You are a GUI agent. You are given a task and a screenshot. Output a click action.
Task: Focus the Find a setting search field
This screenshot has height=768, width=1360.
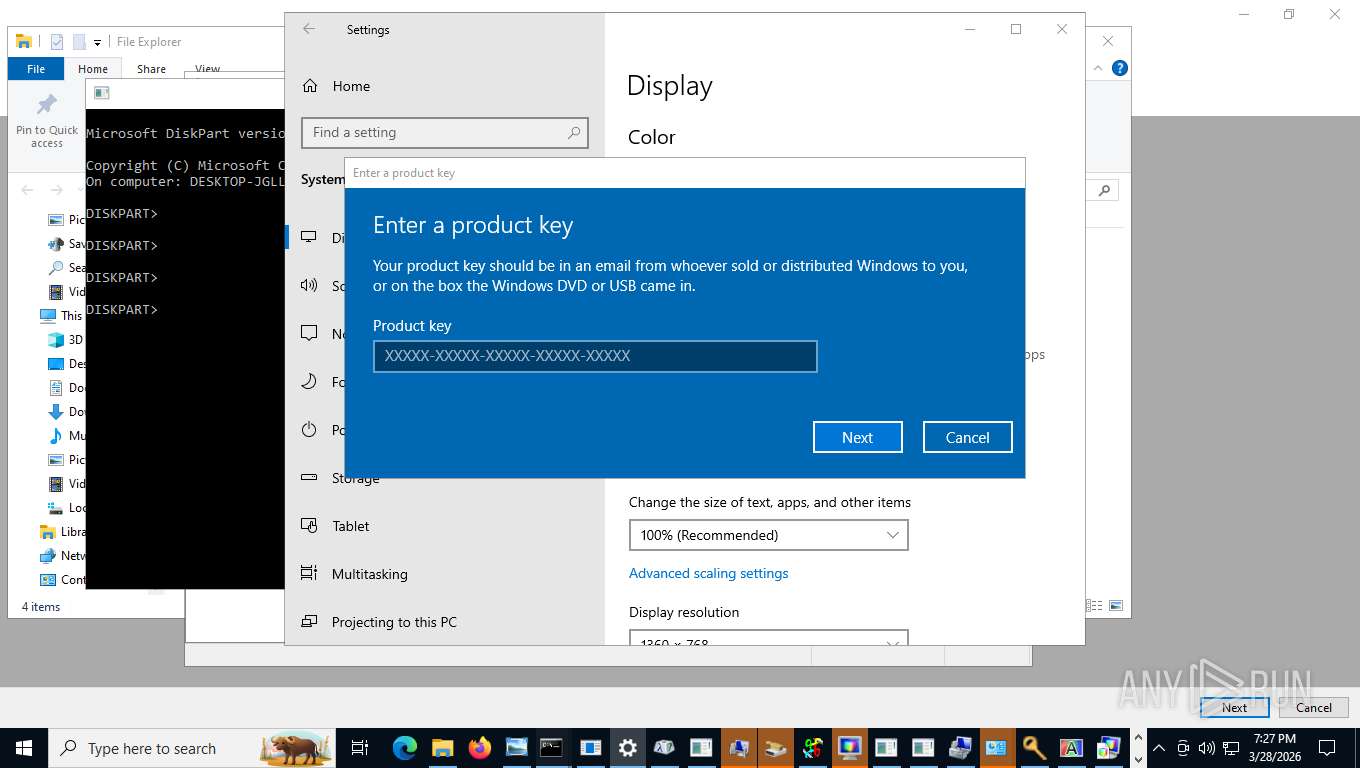(445, 132)
